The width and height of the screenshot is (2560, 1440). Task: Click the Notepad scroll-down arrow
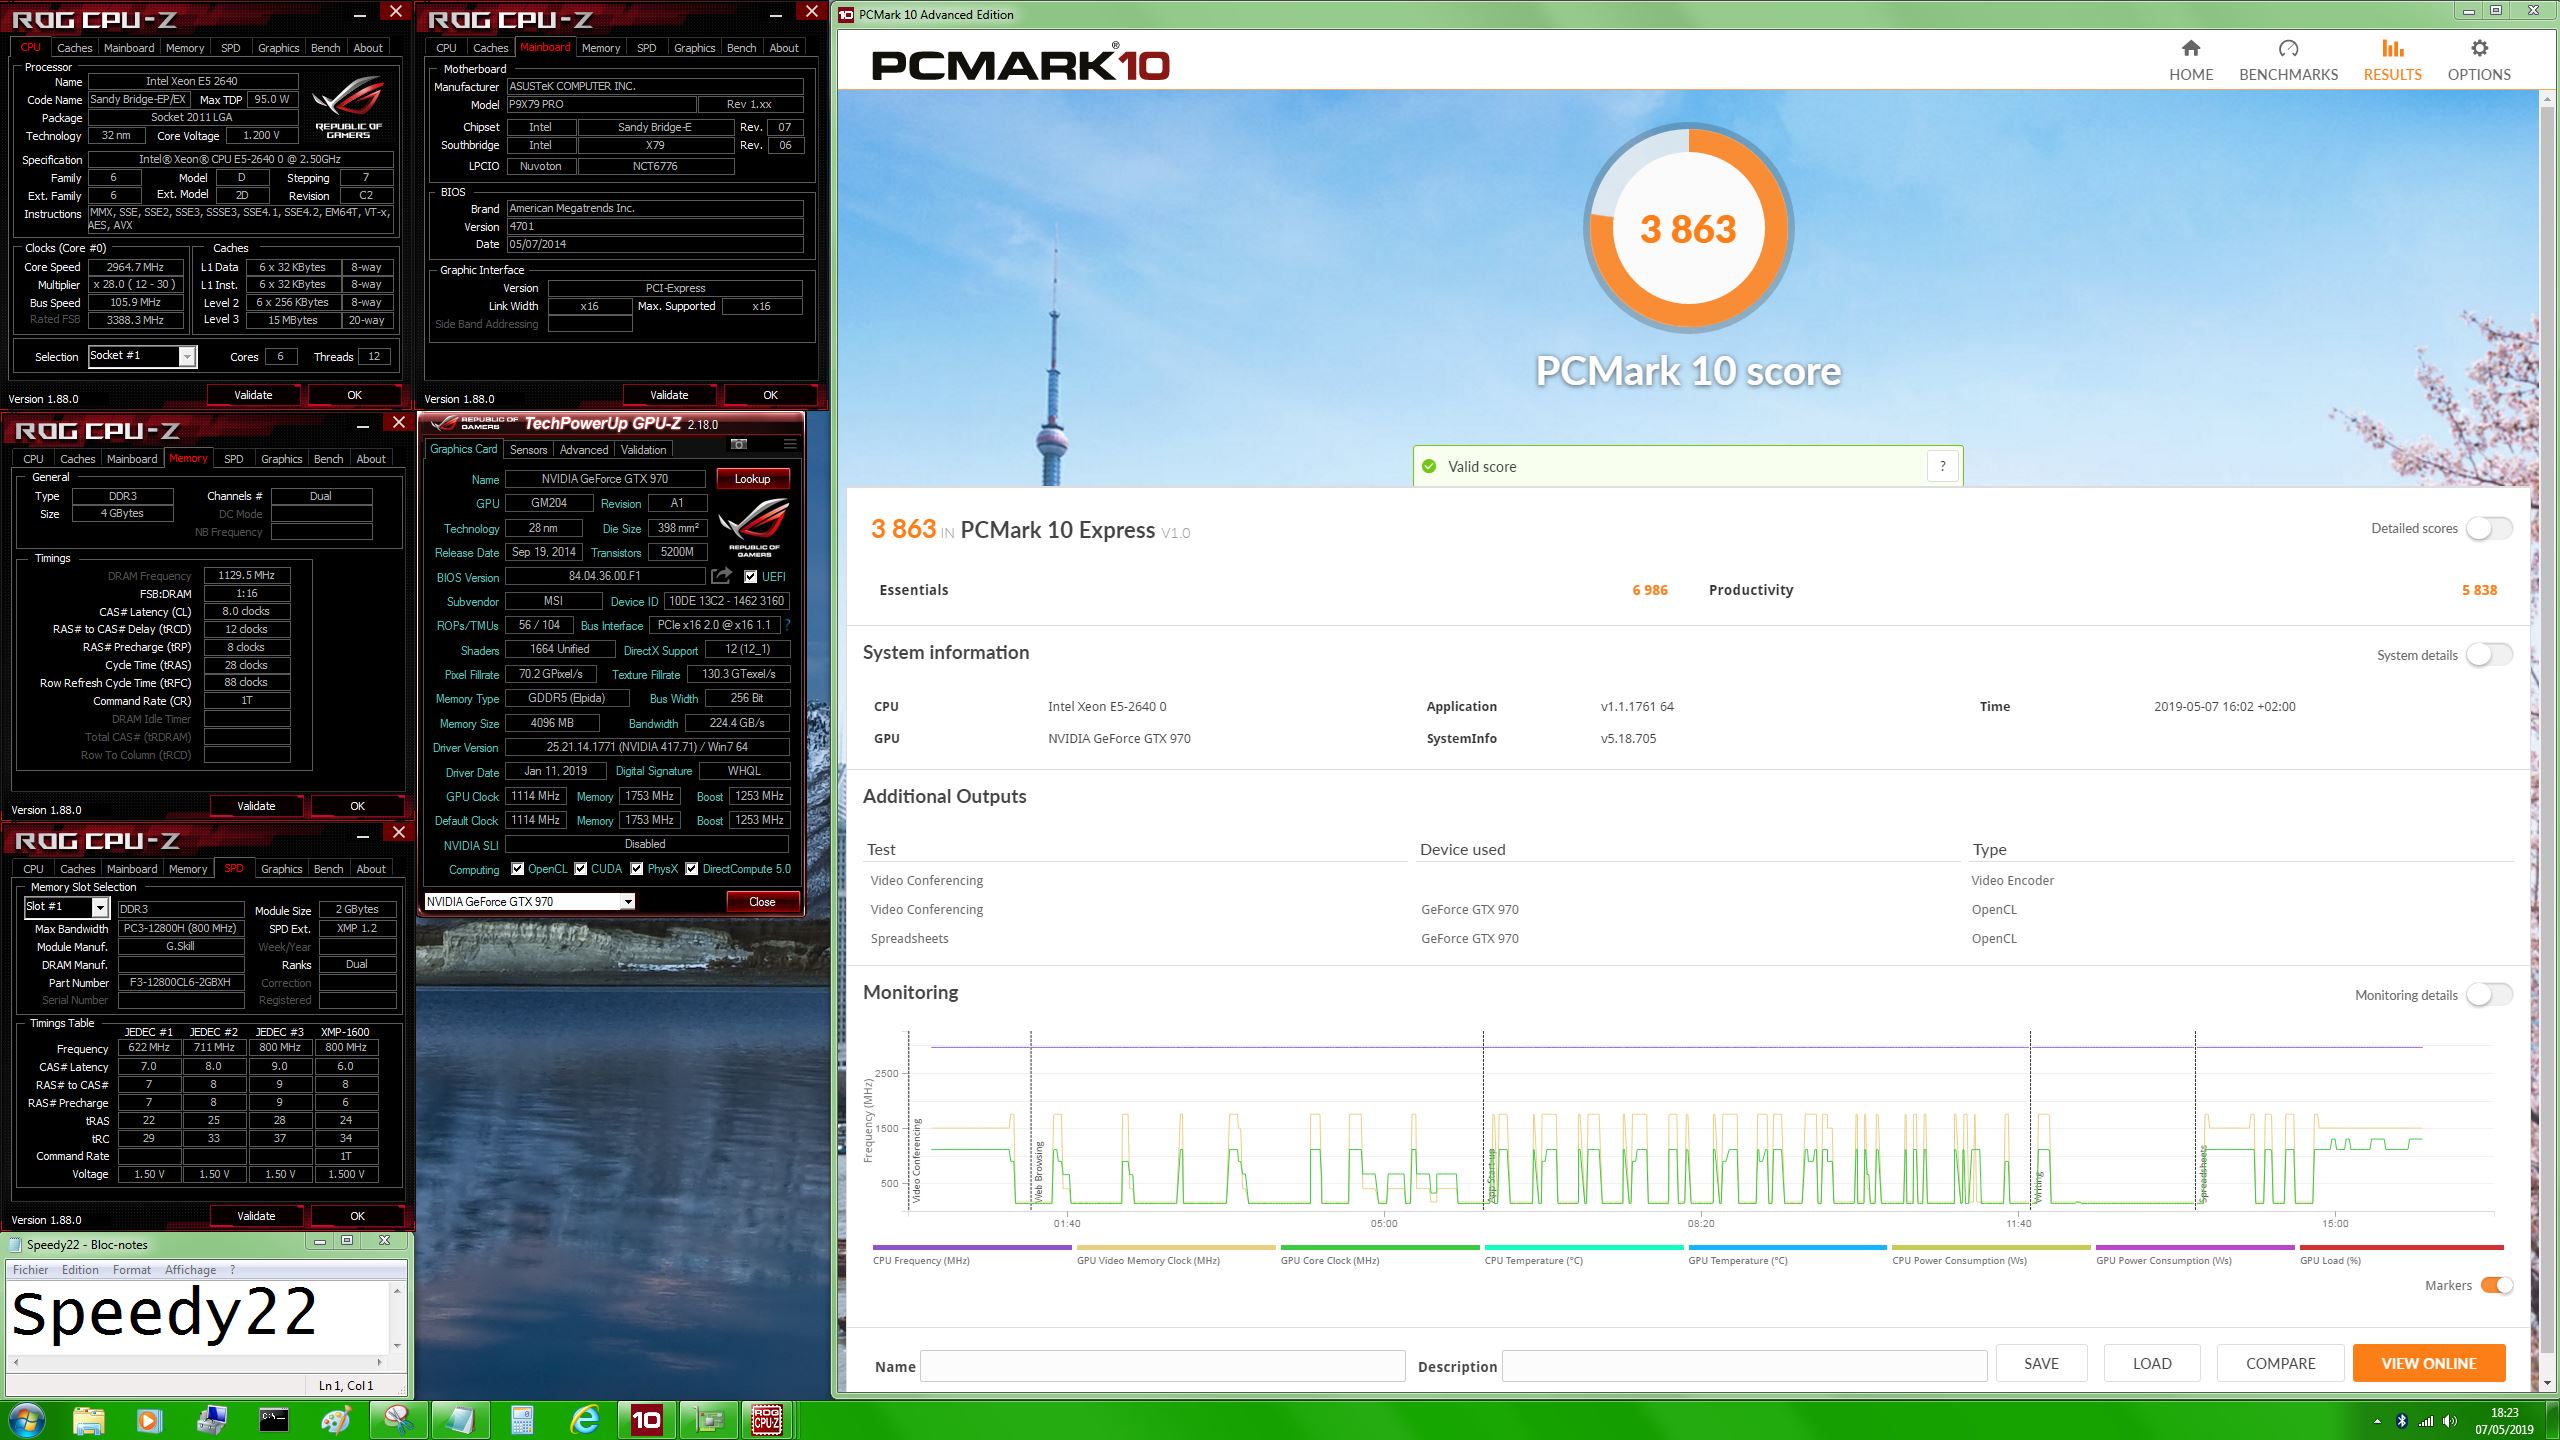[x=397, y=1345]
